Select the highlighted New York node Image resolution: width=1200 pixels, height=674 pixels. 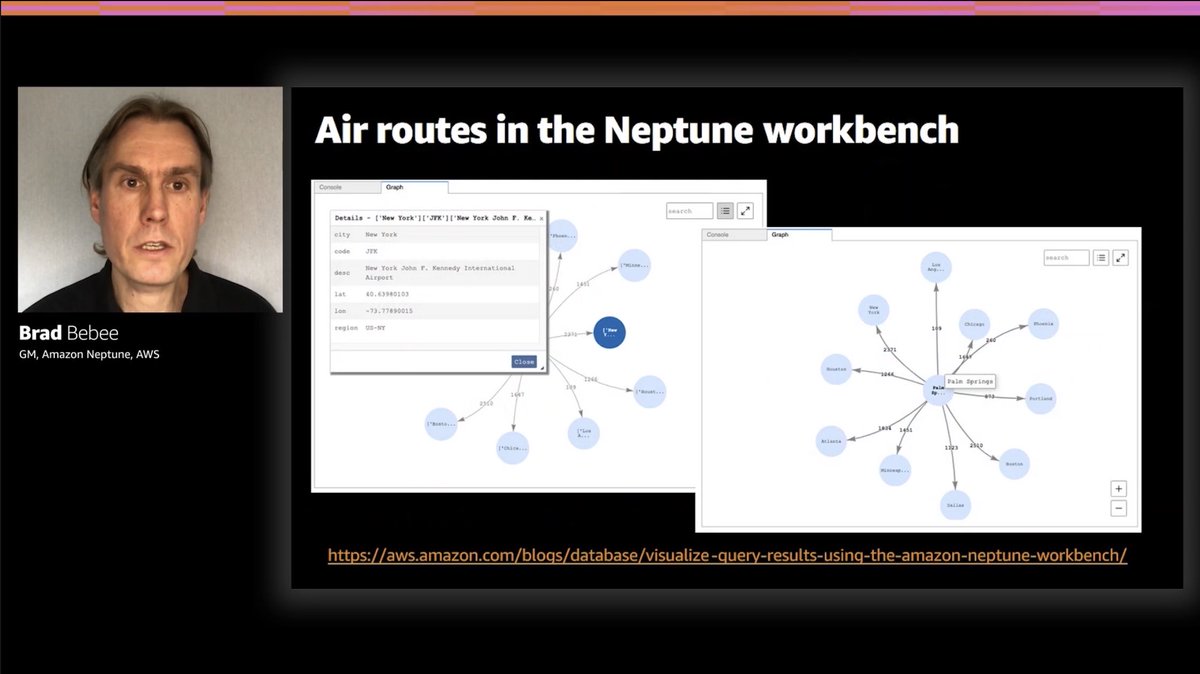pos(608,331)
